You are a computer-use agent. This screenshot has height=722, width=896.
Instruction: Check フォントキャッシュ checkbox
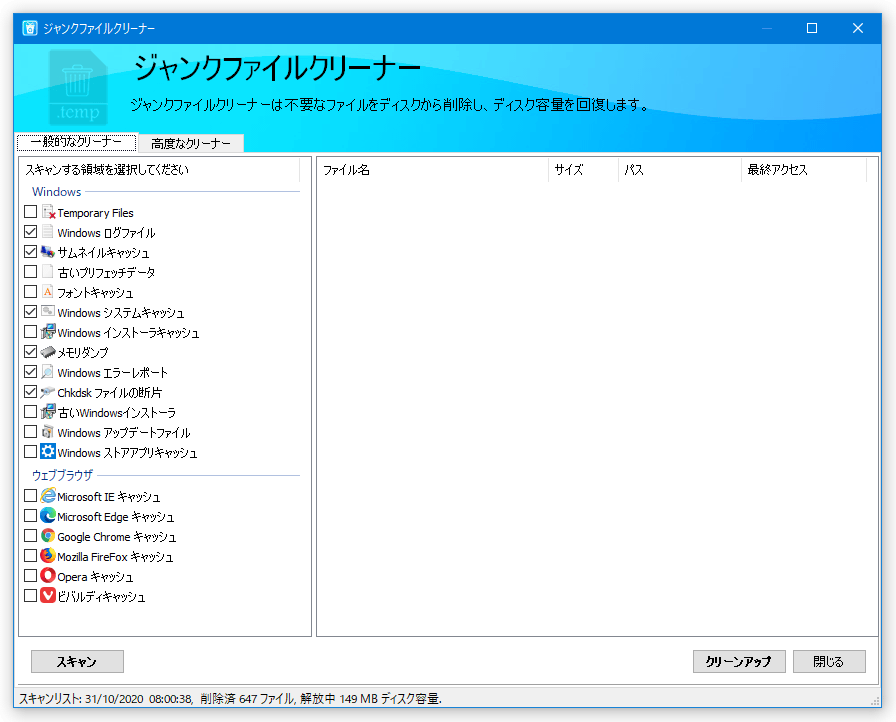(x=31, y=292)
